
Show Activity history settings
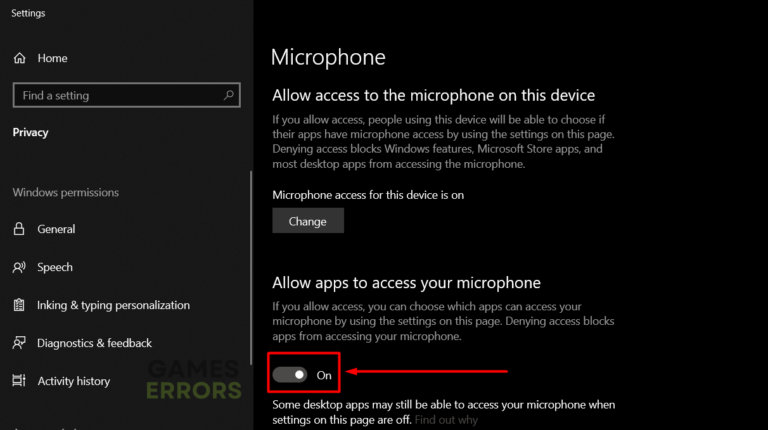tap(74, 381)
